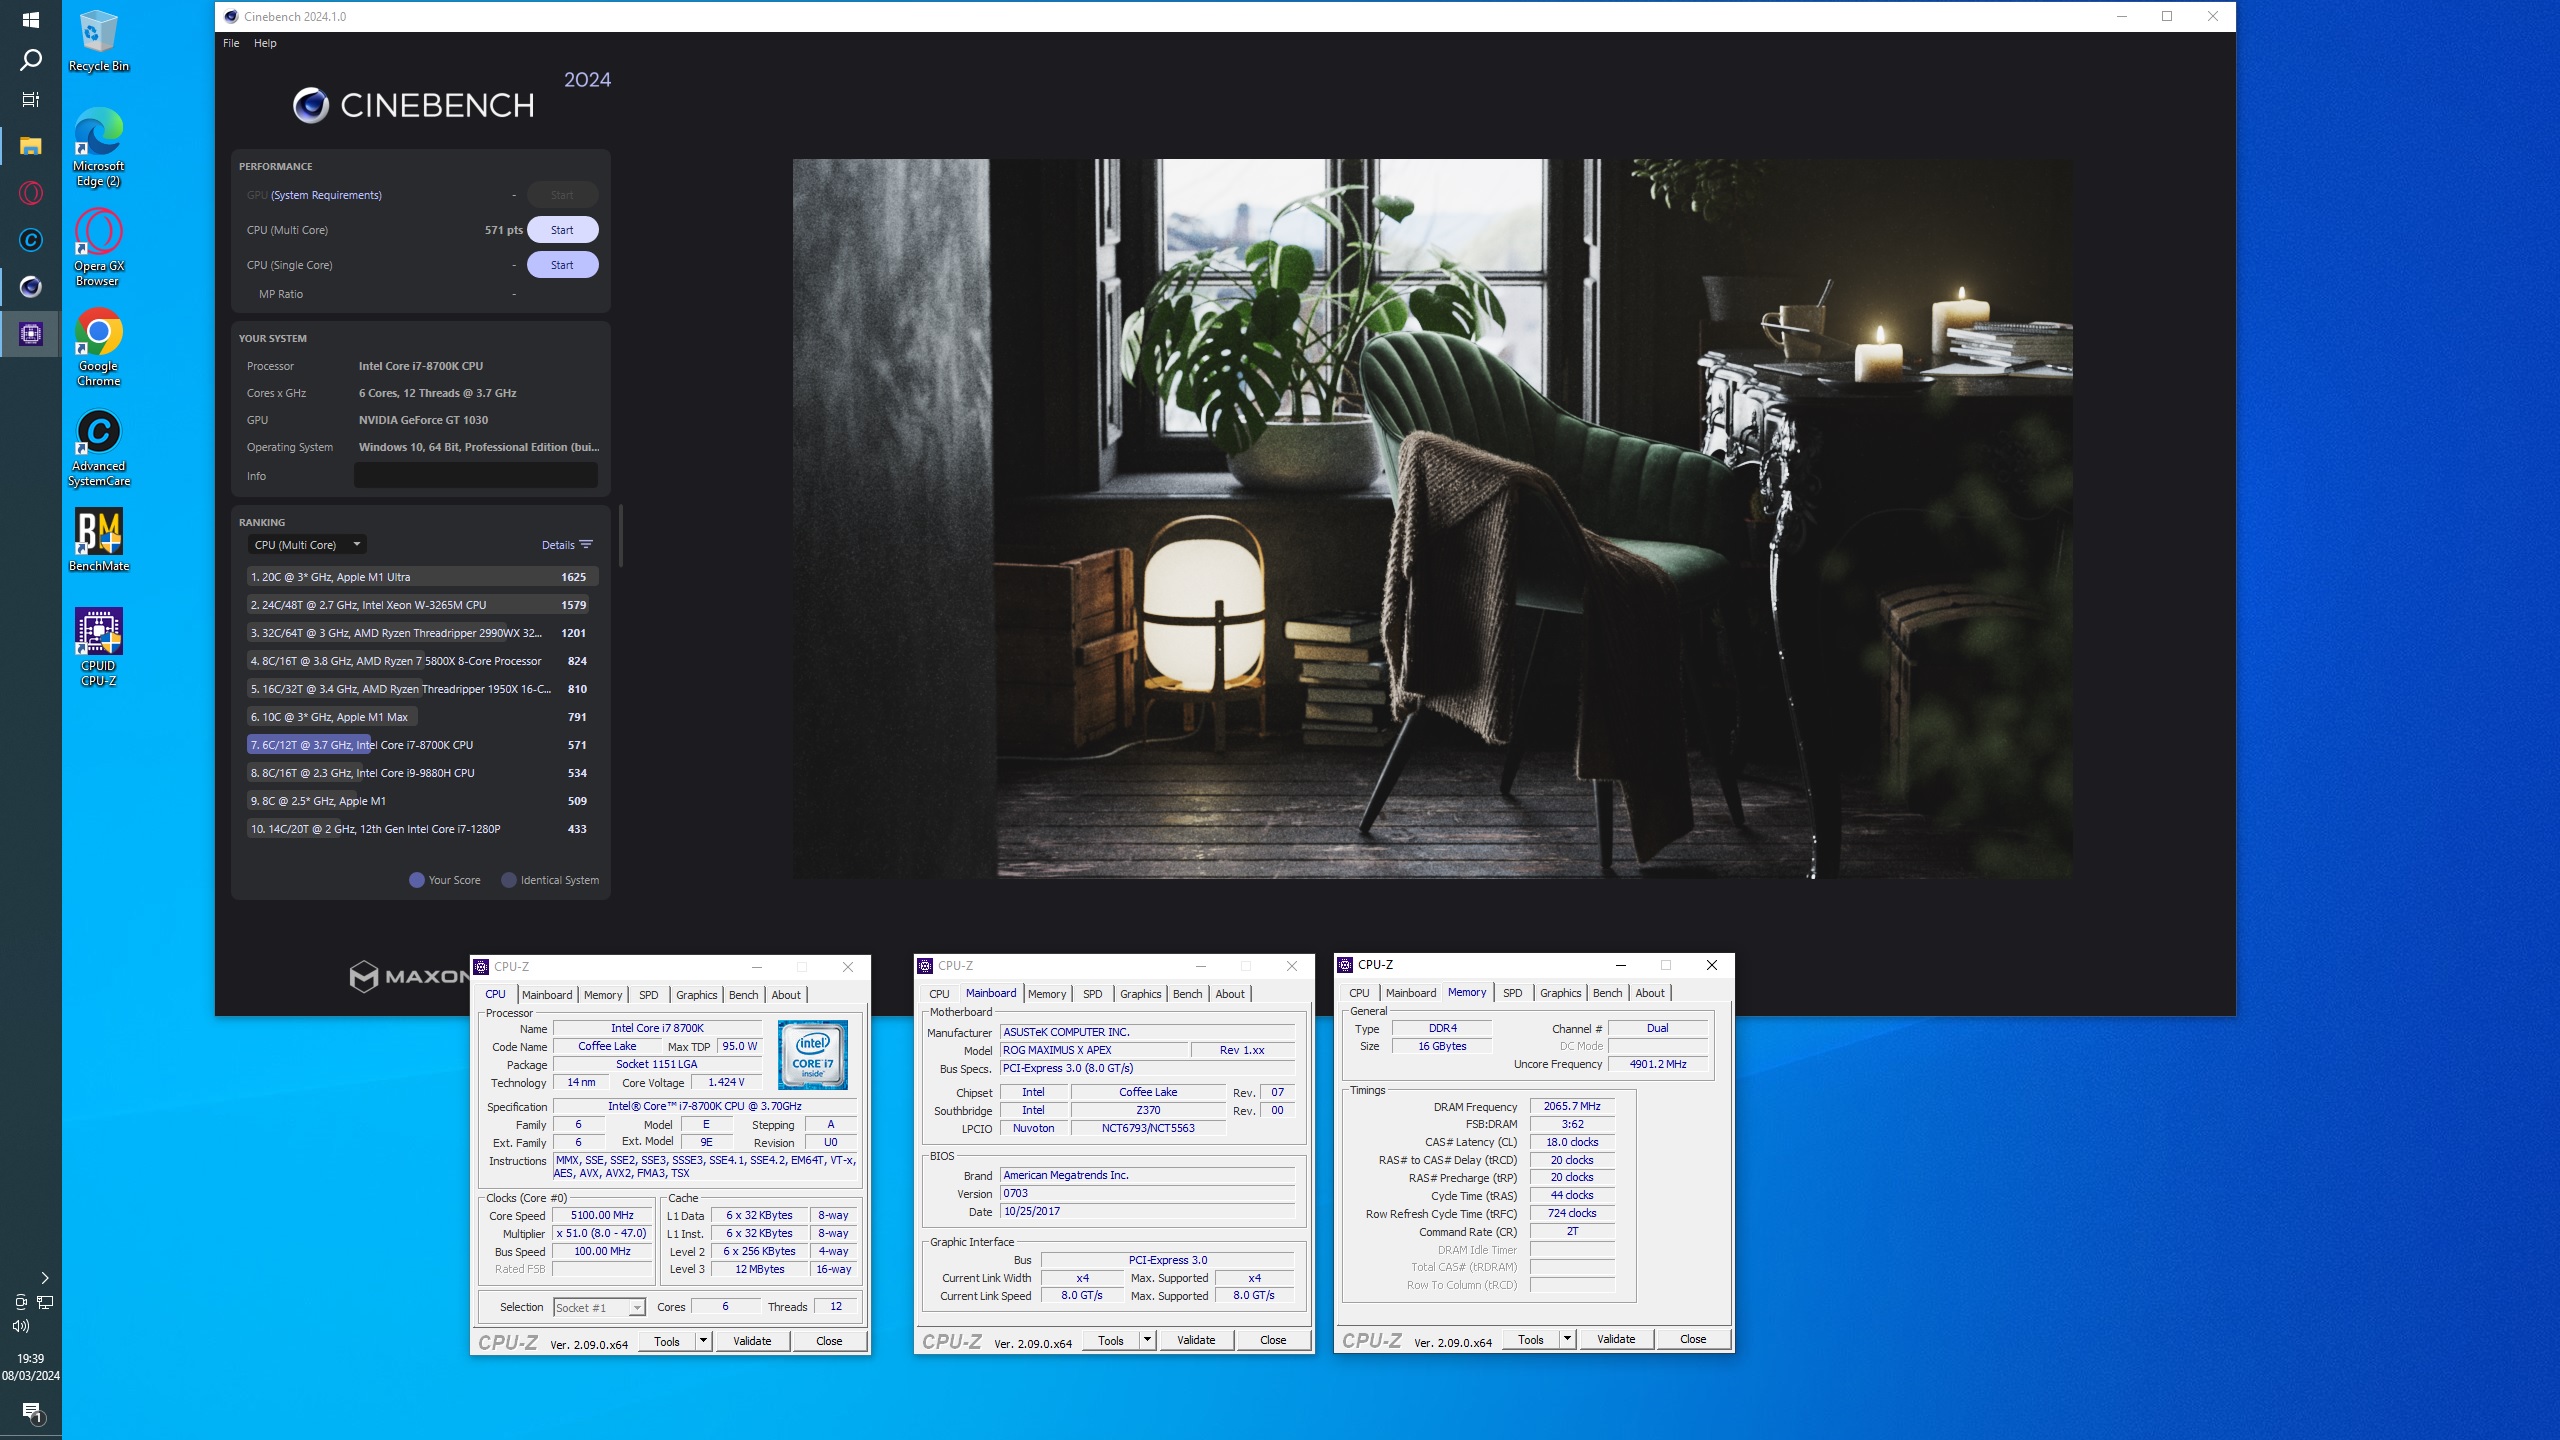Show hidden tray icons chevron
Image resolution: width=2560 pixels, height=1440 pixels.
click(44, 1277)
